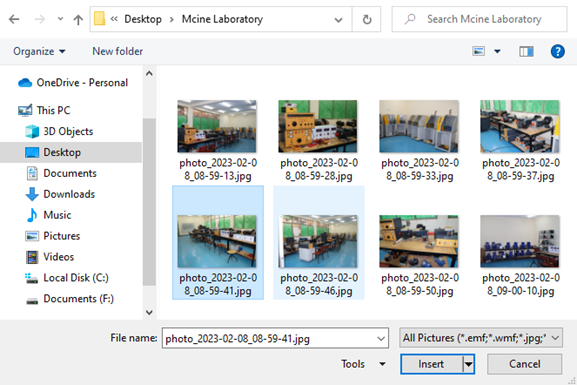
Task: Open Downloads in the sidebar
Action: [x=60, y=194]
